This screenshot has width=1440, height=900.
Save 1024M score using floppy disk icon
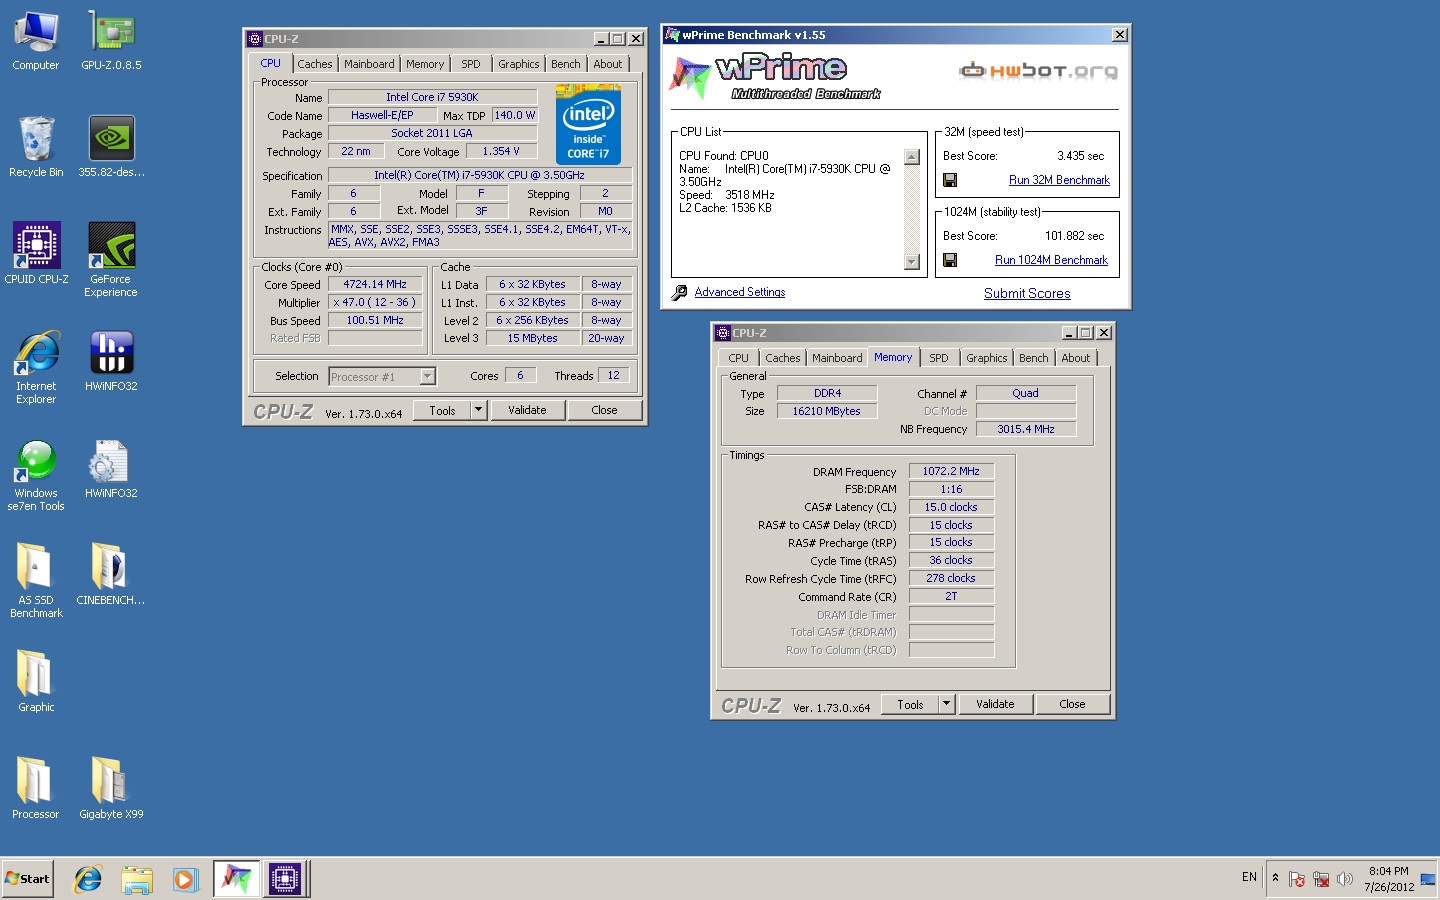point(950,260)
